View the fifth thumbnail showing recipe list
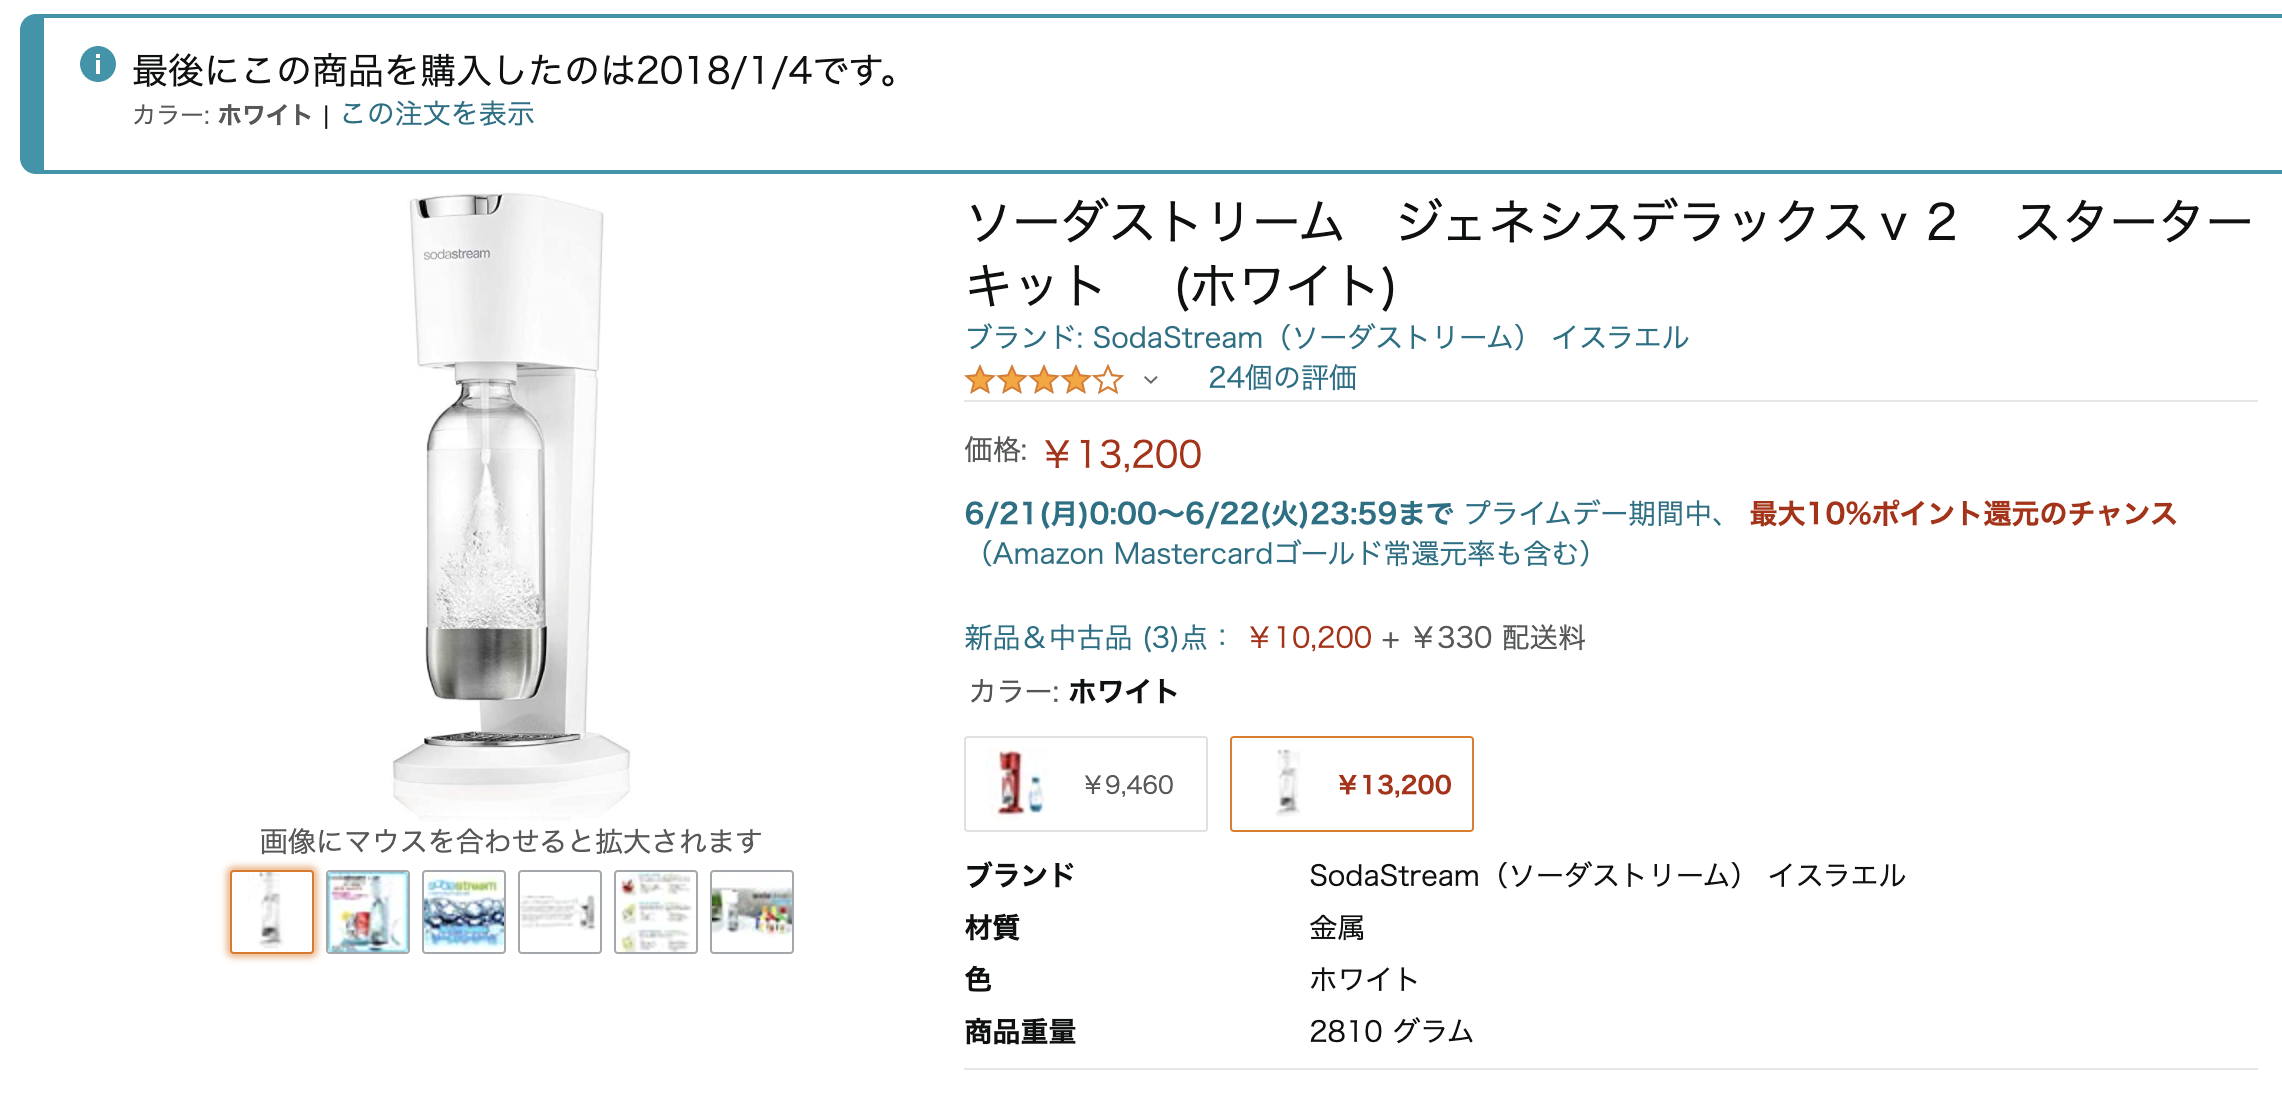 point(656,912)
